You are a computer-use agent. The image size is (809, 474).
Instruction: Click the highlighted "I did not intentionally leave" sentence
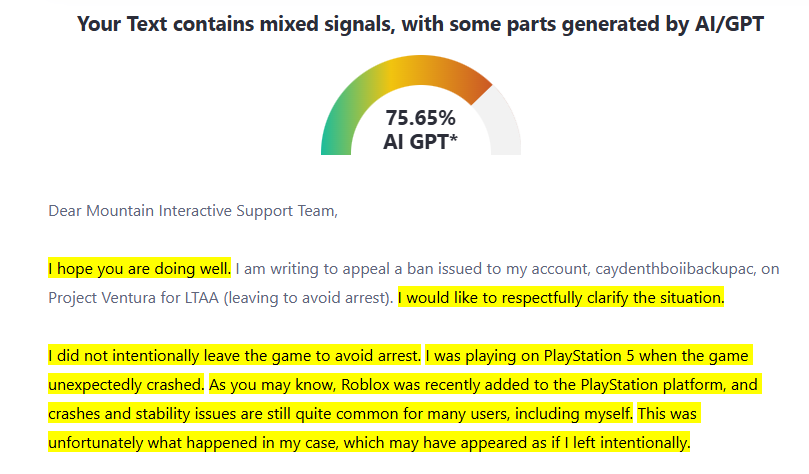(x=235, y=355)
